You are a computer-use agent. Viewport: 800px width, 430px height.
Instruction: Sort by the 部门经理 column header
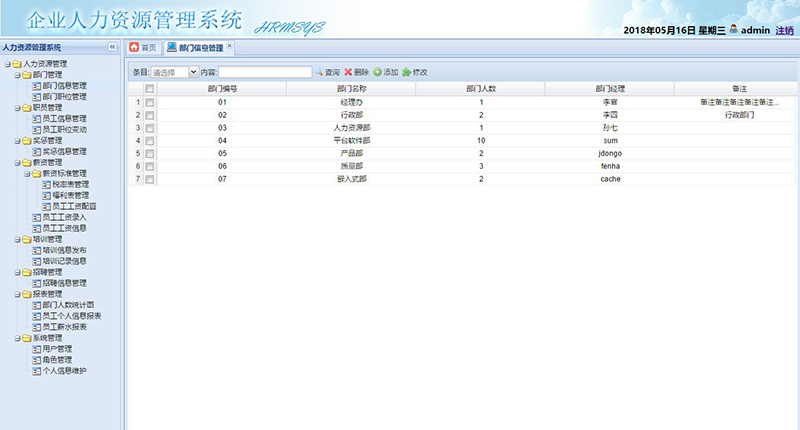point(610,89)
